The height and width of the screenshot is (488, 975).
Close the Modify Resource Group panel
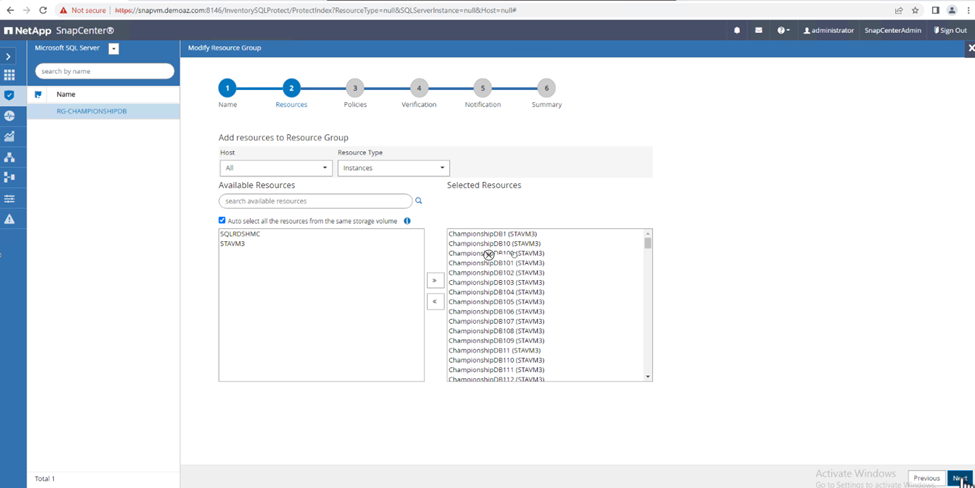coord(971,48)
